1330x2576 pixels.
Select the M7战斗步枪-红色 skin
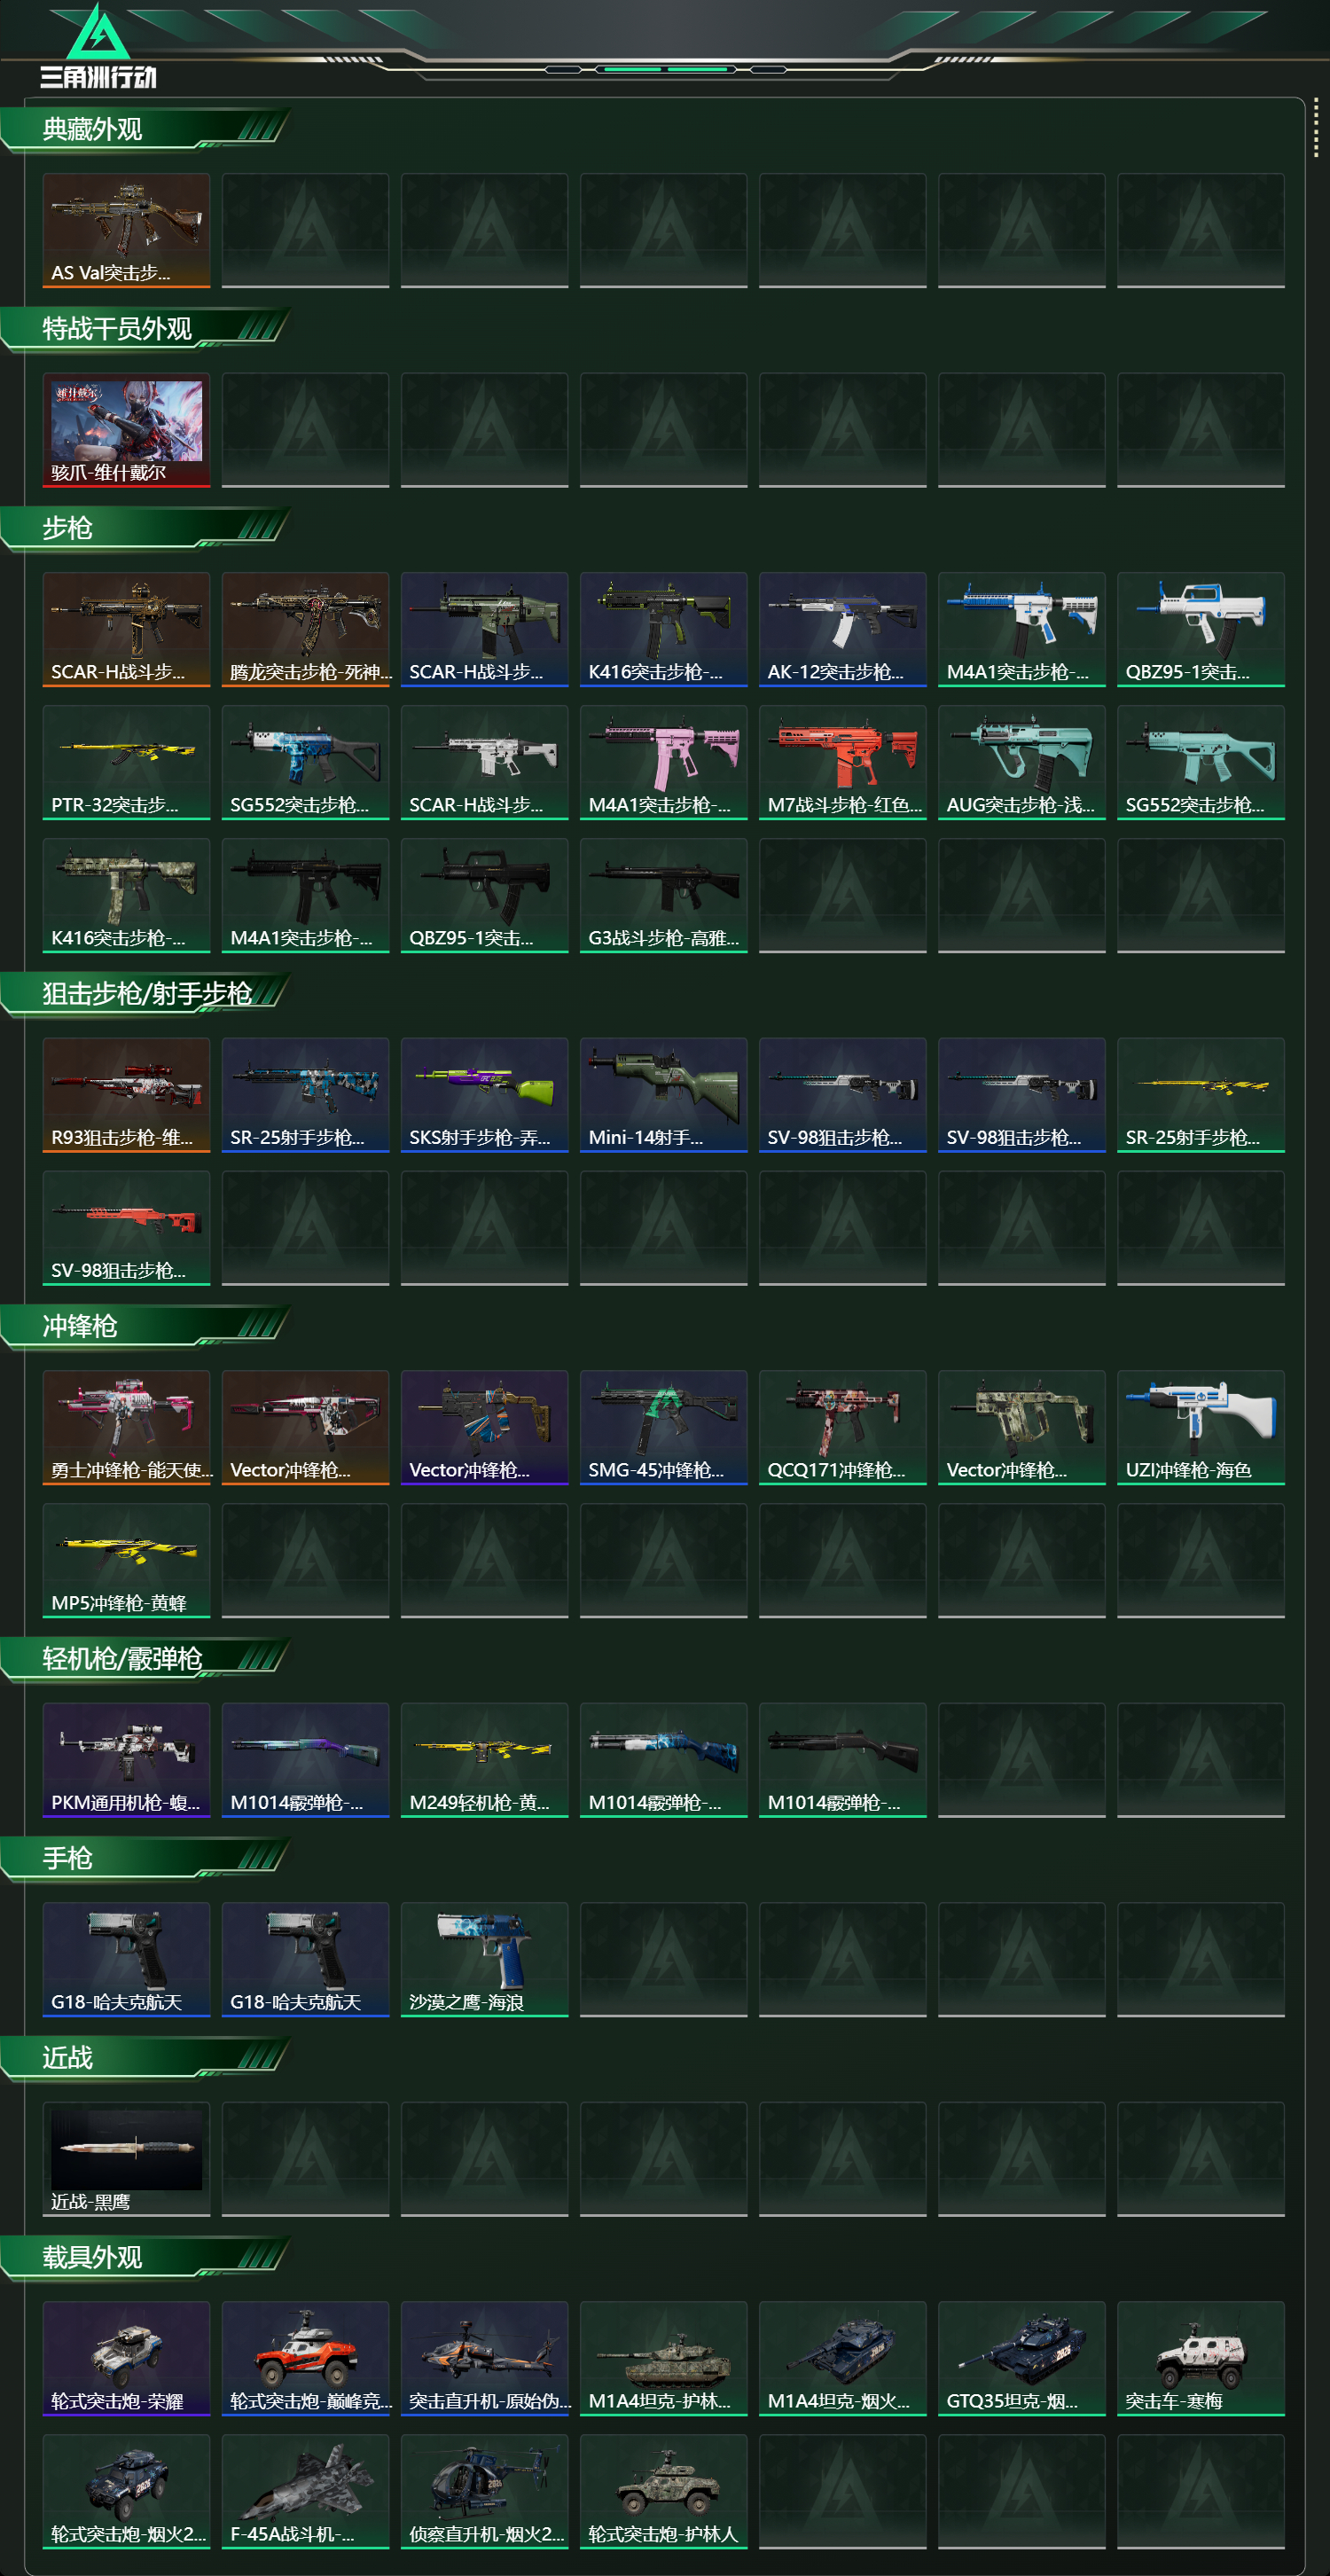(842, 762)
